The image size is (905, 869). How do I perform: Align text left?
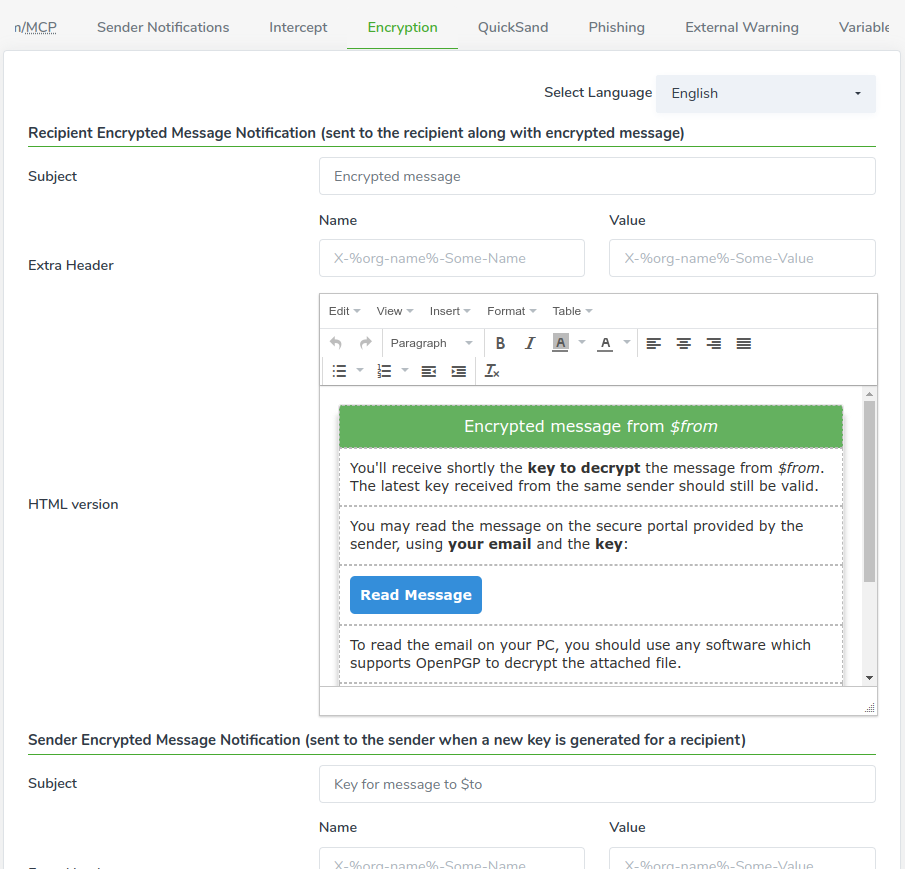click(653, 343)
